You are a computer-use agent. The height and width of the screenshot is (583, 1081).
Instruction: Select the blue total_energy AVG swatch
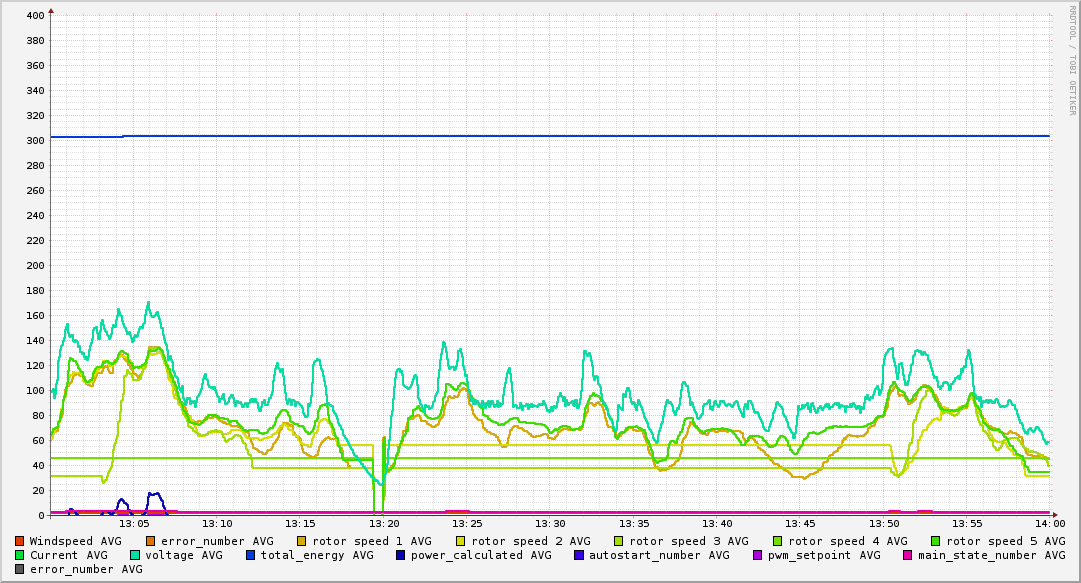[x=250, y=555]
